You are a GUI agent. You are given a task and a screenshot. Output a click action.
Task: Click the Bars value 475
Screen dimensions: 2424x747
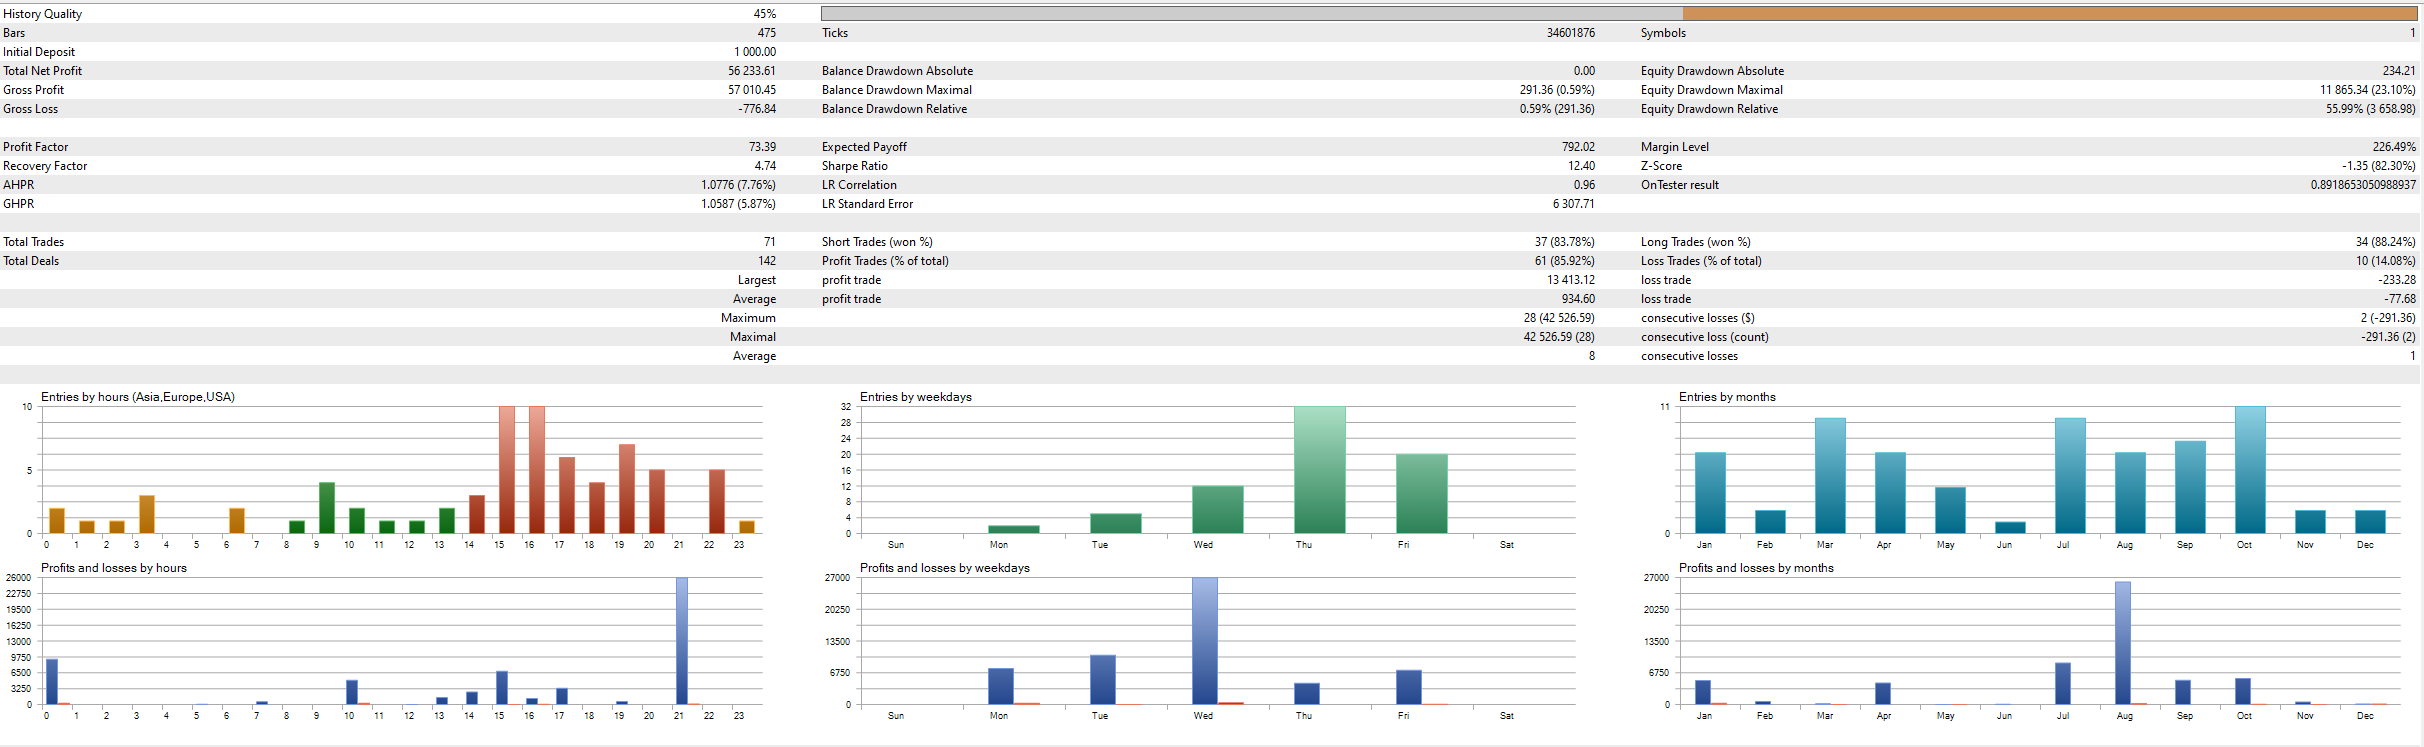(767, 33)
